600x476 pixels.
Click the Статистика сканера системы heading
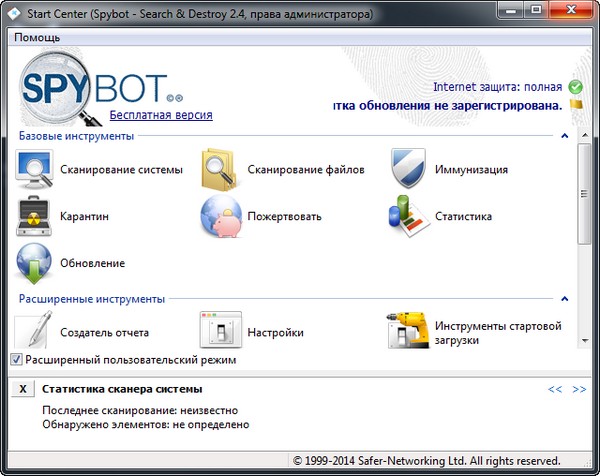tap(122, 389)
